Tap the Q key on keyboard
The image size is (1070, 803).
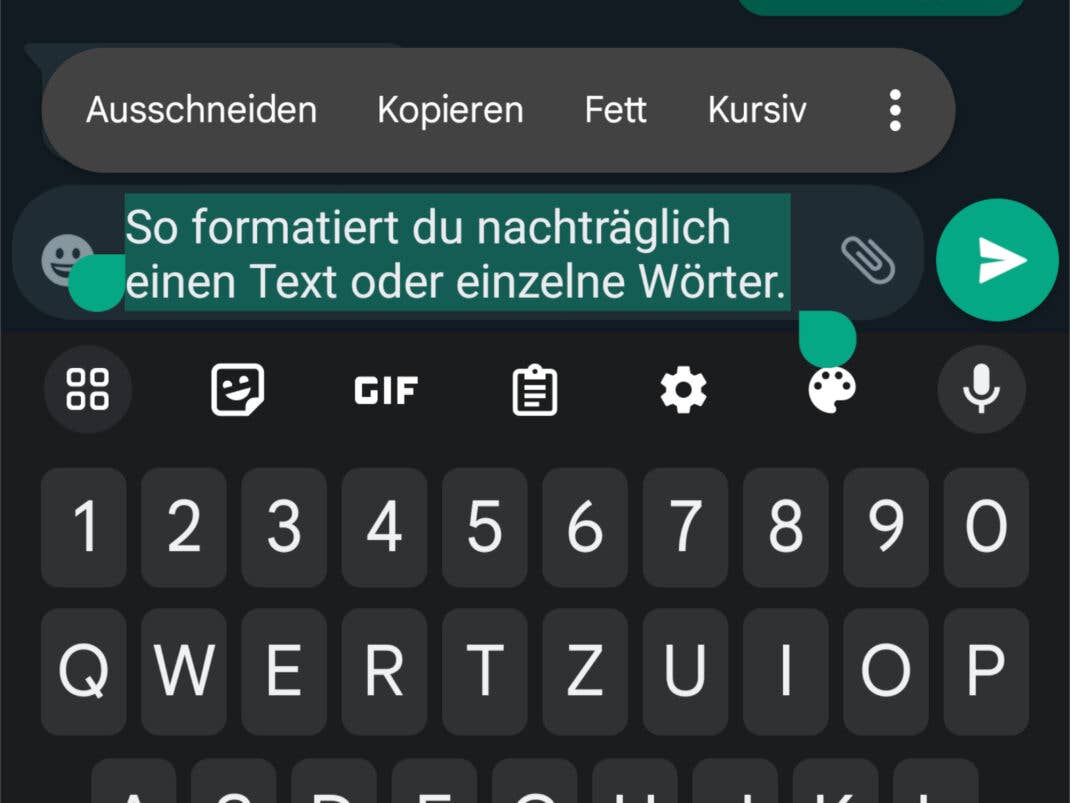(83, 672)
